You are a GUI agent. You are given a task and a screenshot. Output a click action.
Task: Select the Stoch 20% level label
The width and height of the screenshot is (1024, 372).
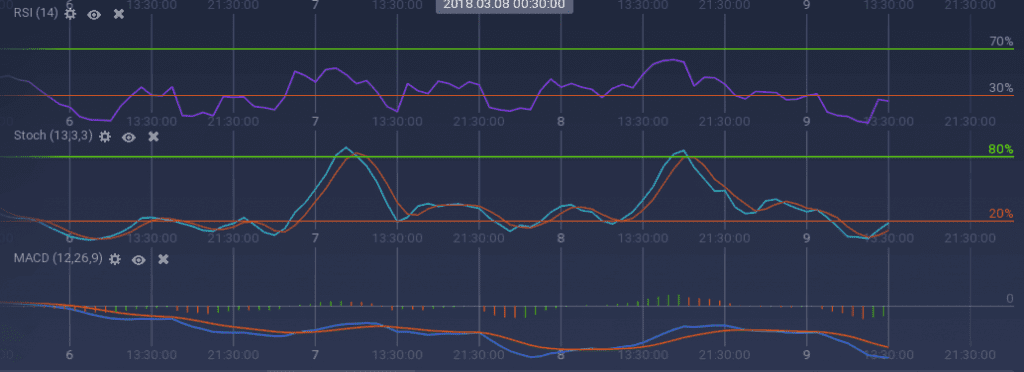[x=1000, y=213]
